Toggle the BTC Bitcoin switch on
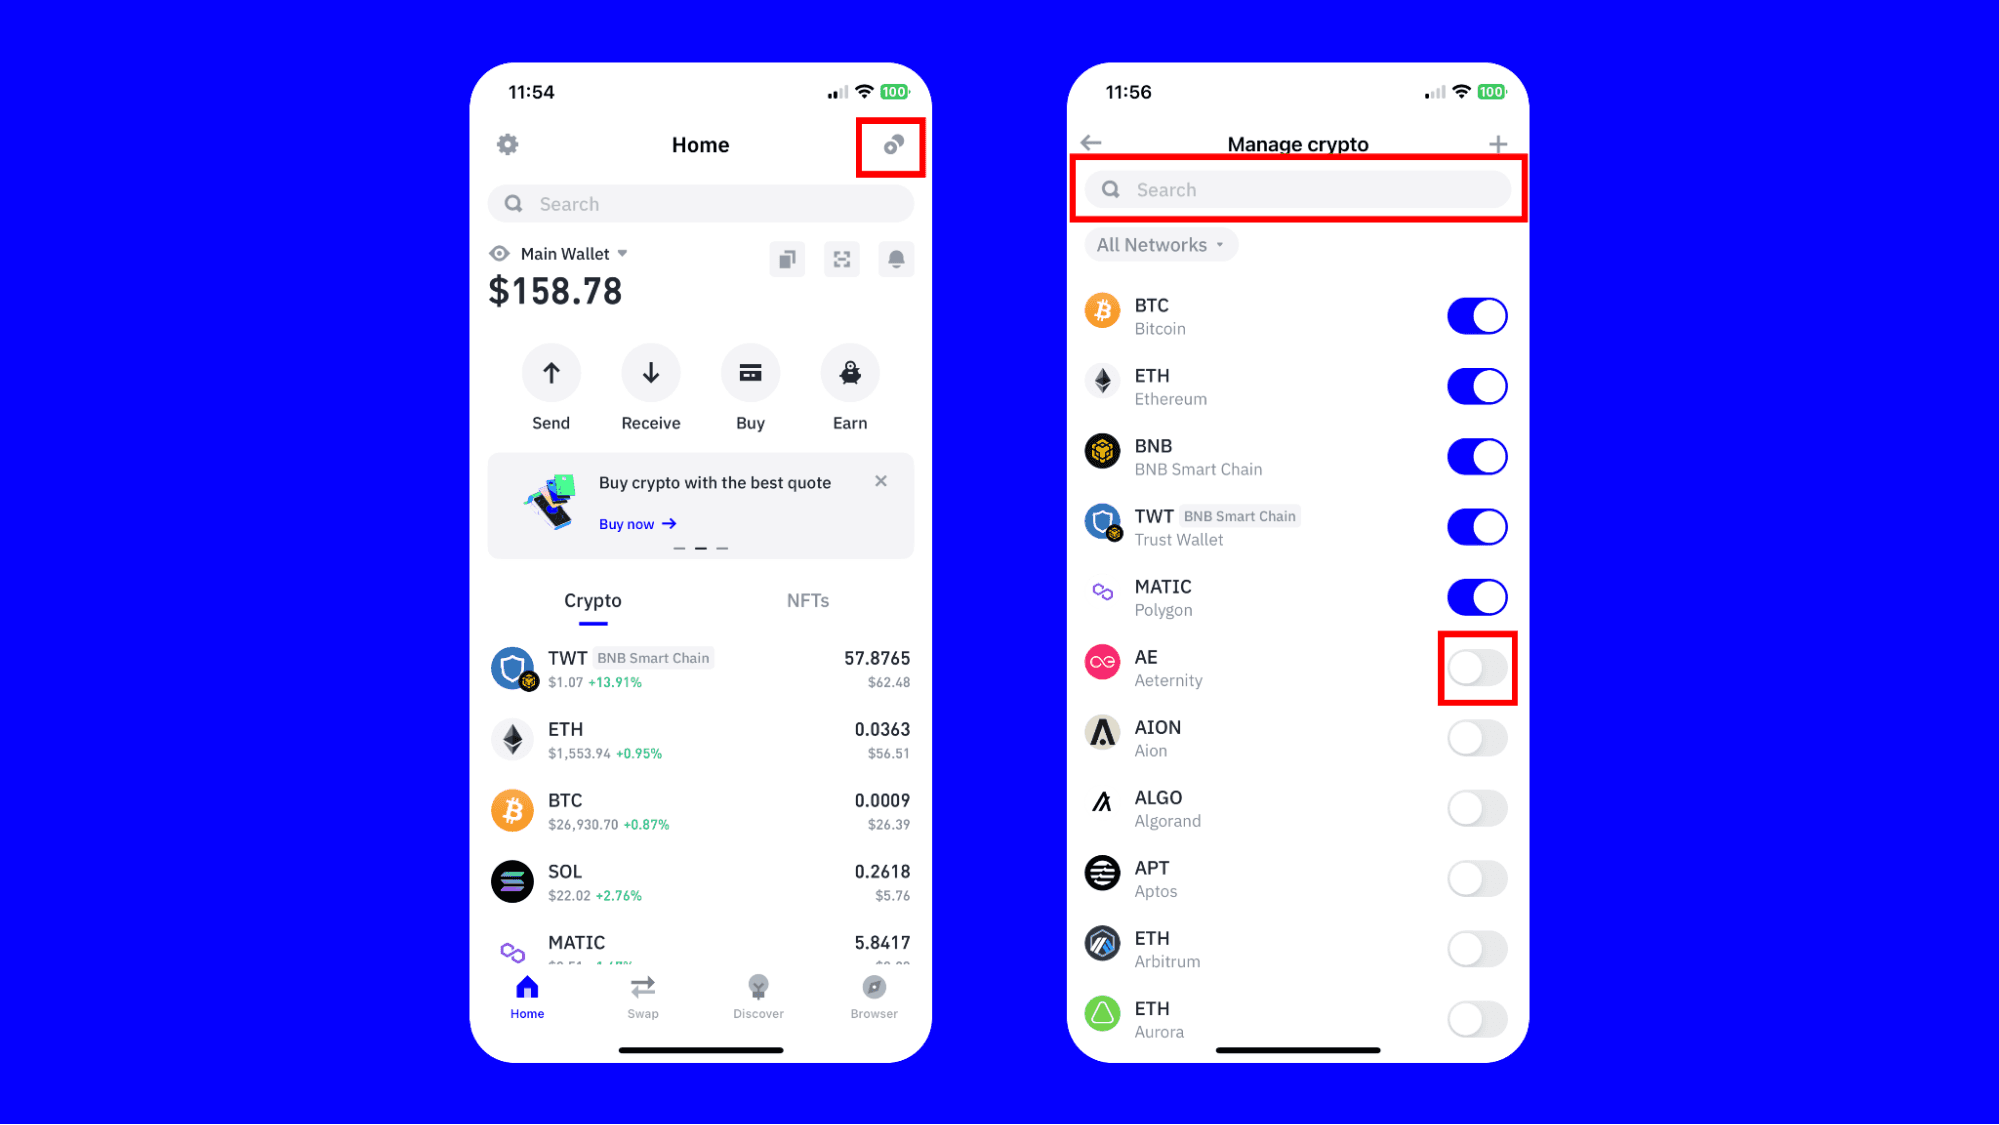 pos(1476,315)
